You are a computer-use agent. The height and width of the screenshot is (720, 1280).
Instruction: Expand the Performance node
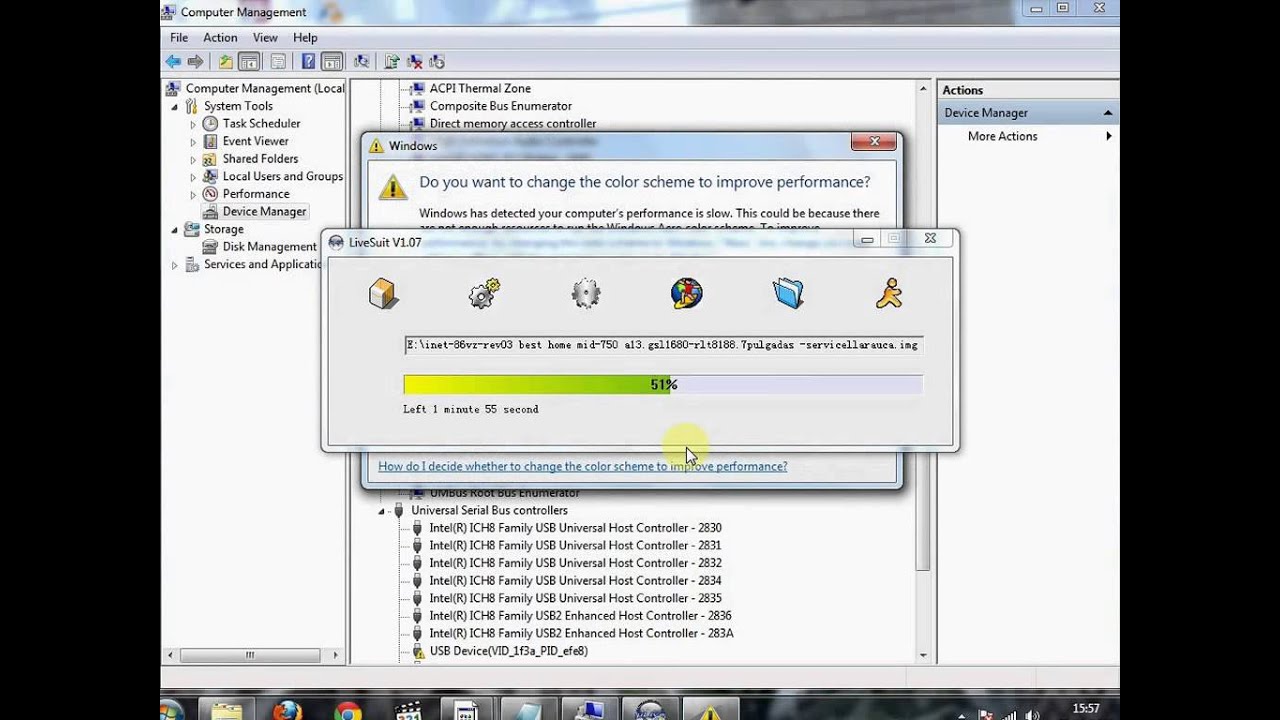193,194
